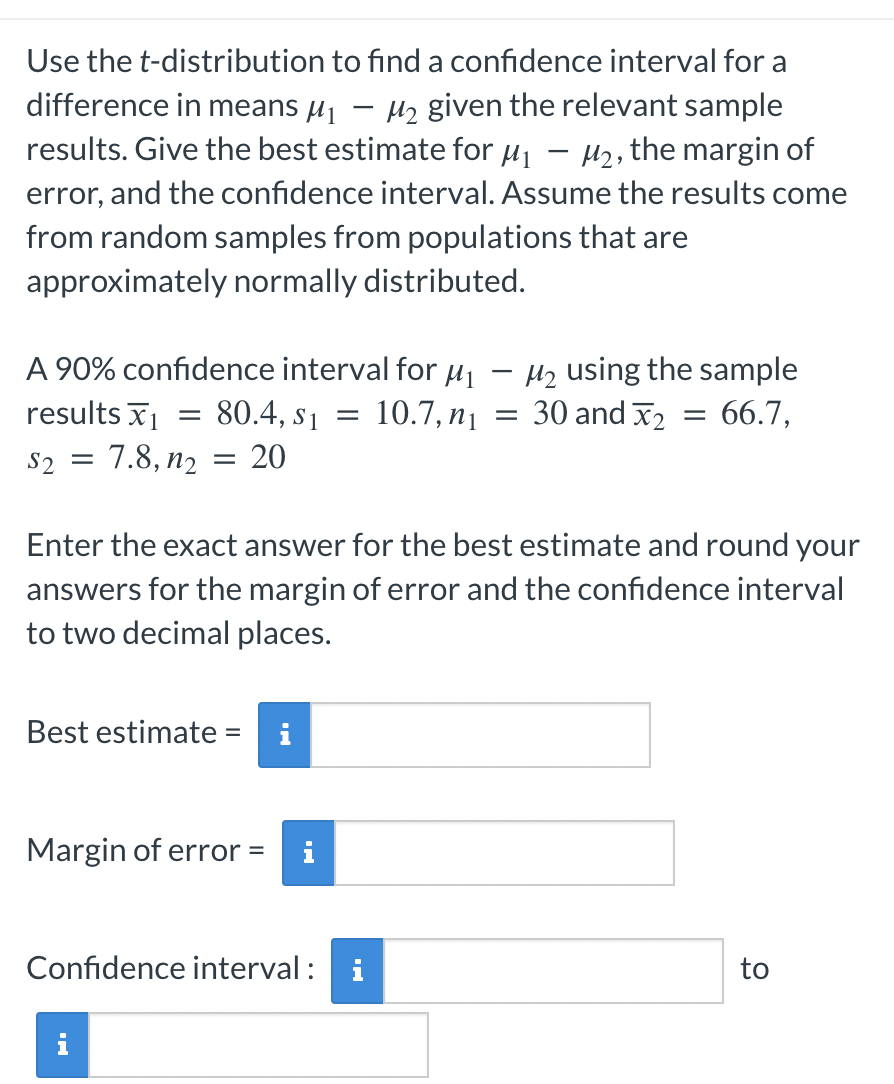Viewport: 894px width, 1084px height.
Task: Click the 'to' text between interval boxes
Action: tap(757, 968)
